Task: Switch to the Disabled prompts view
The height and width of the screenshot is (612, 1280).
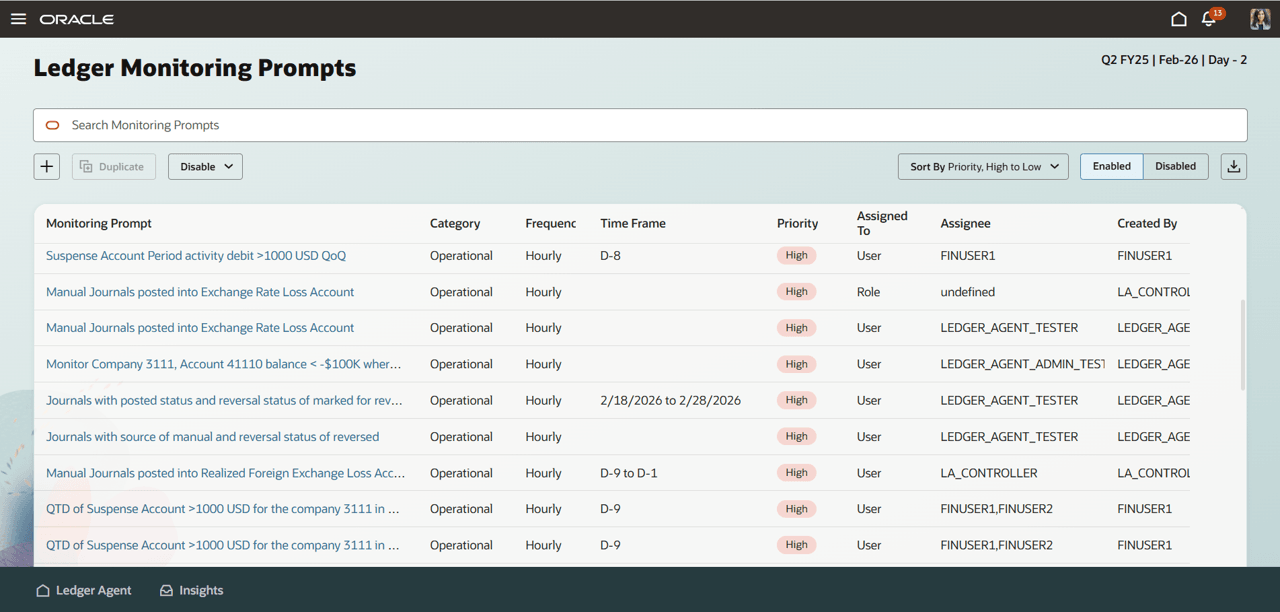Action: [1175, 166]
